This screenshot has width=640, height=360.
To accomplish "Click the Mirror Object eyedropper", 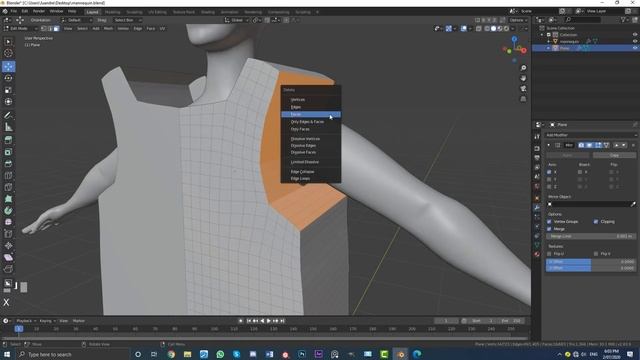I will pyautogui.click(x=633, y=204).
